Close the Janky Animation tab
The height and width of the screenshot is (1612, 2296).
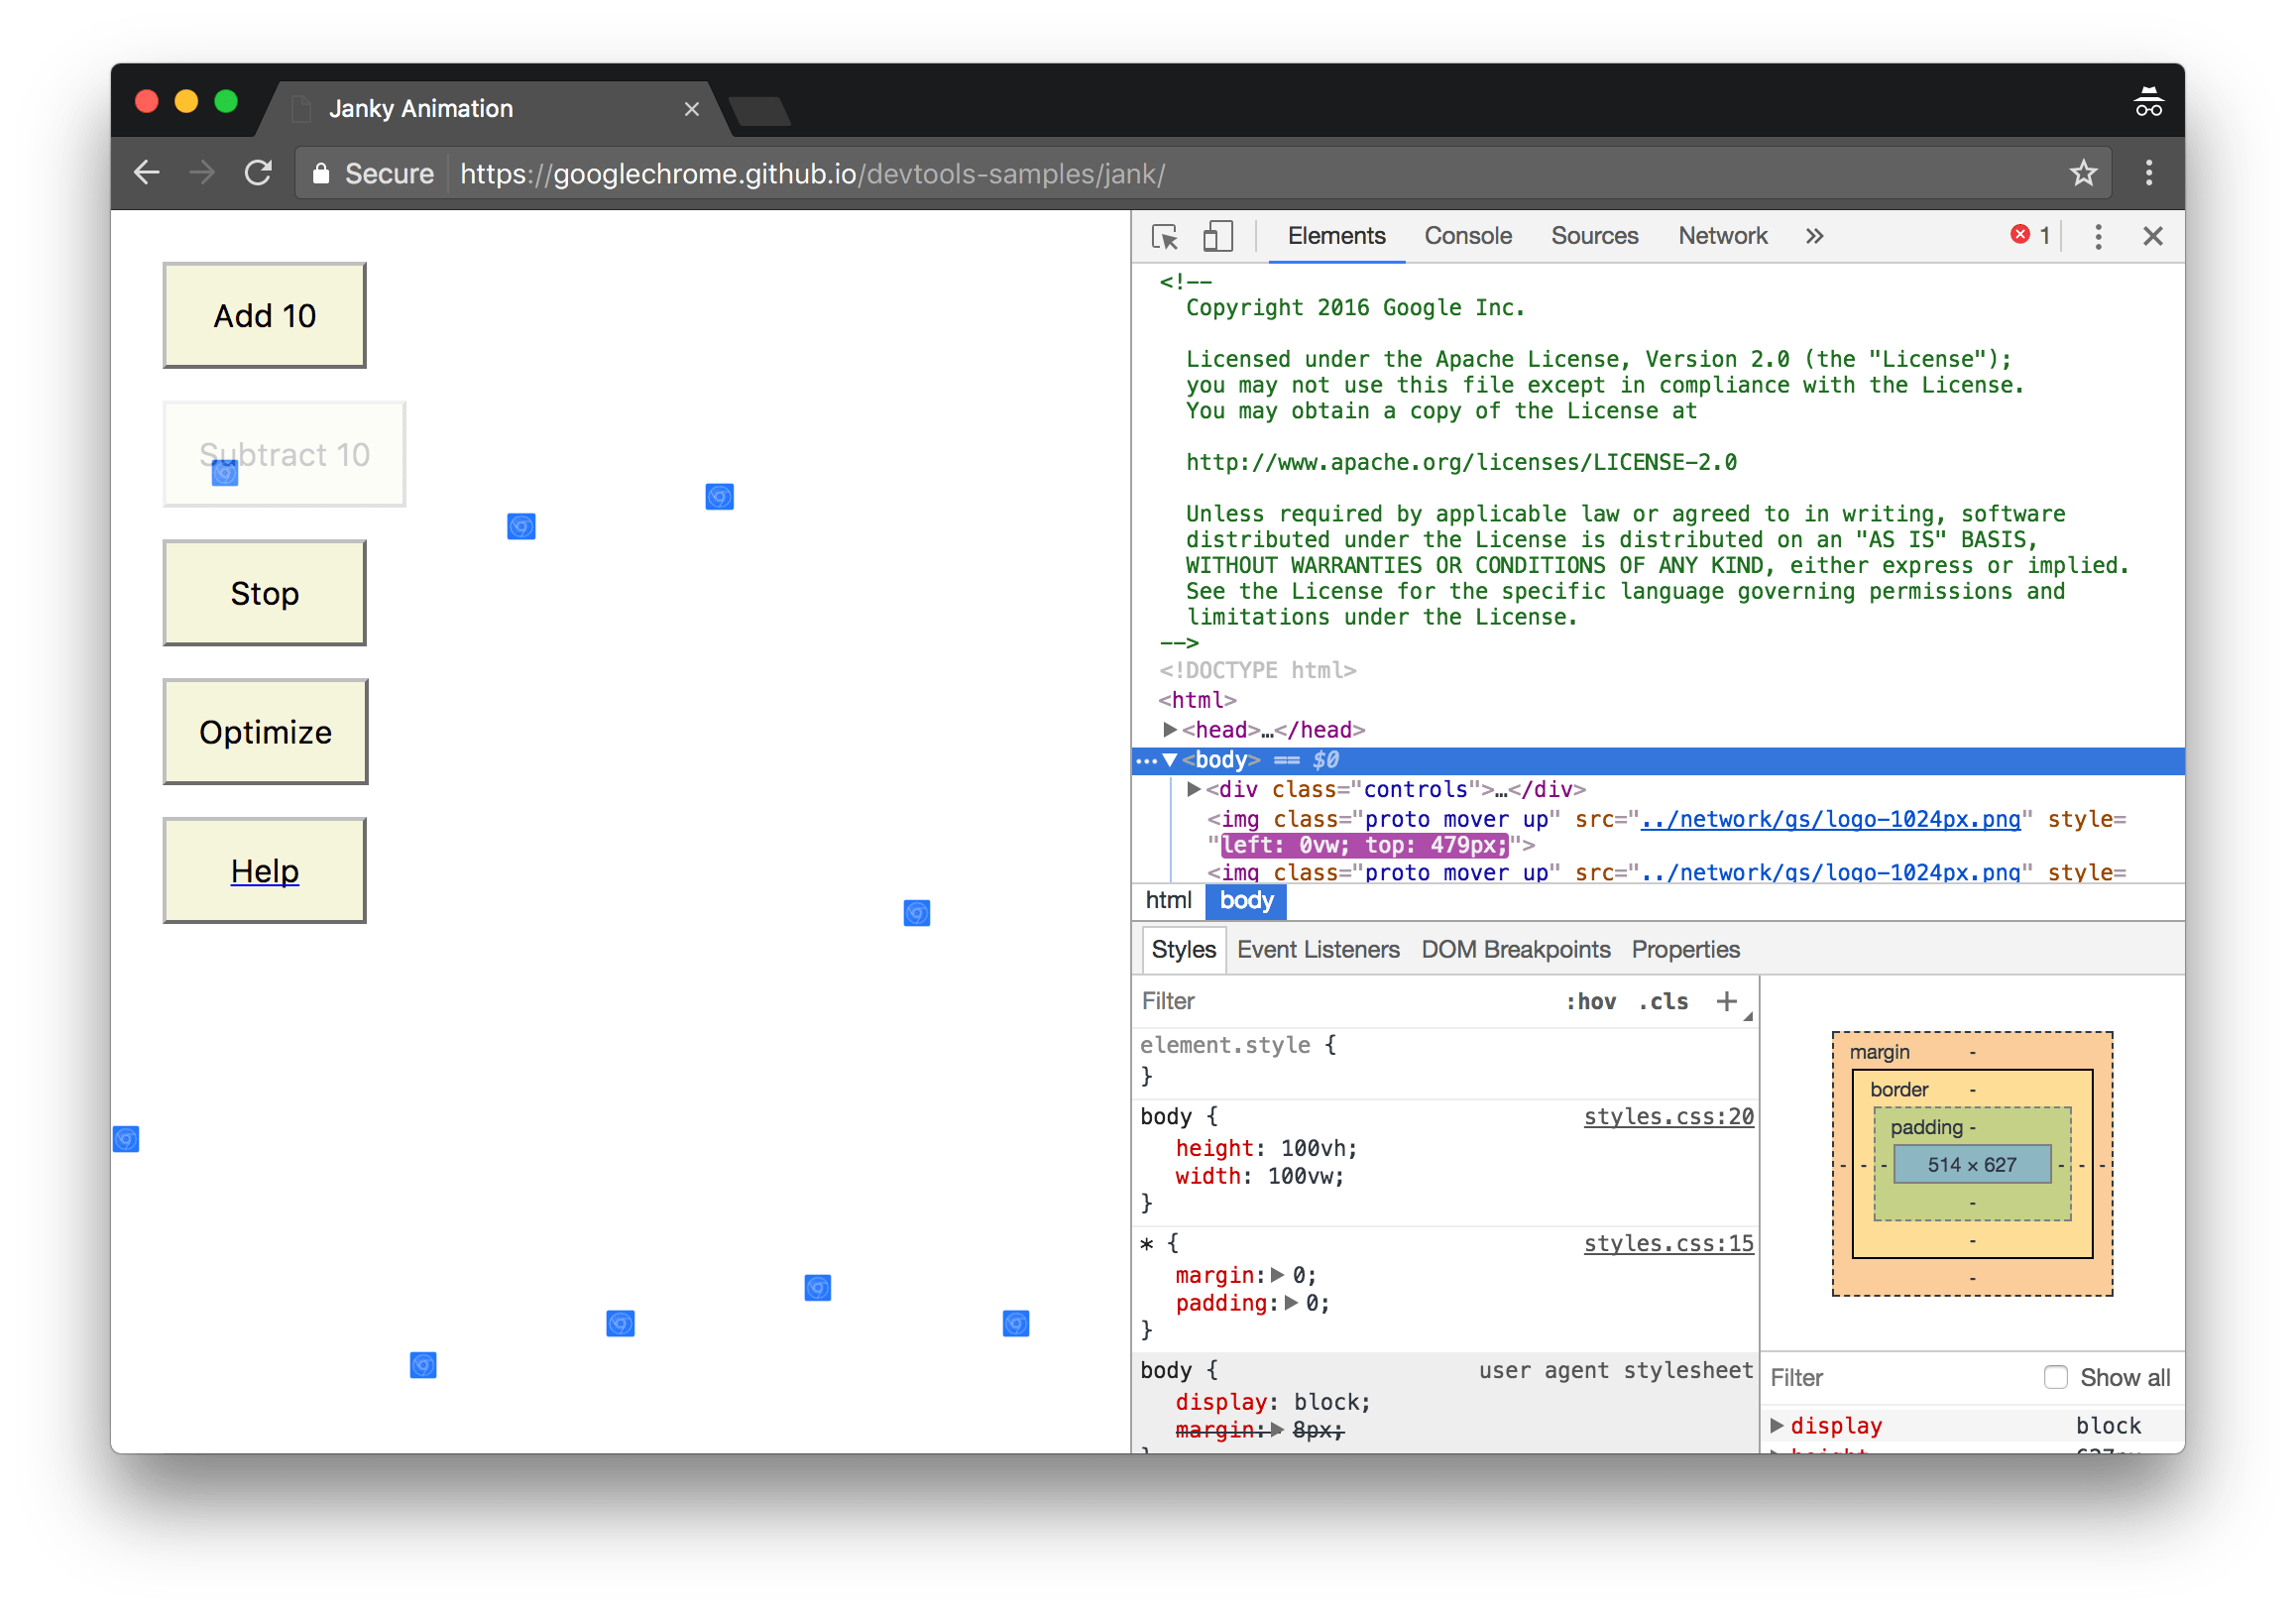pyautogui.click(x=691, y=109)
